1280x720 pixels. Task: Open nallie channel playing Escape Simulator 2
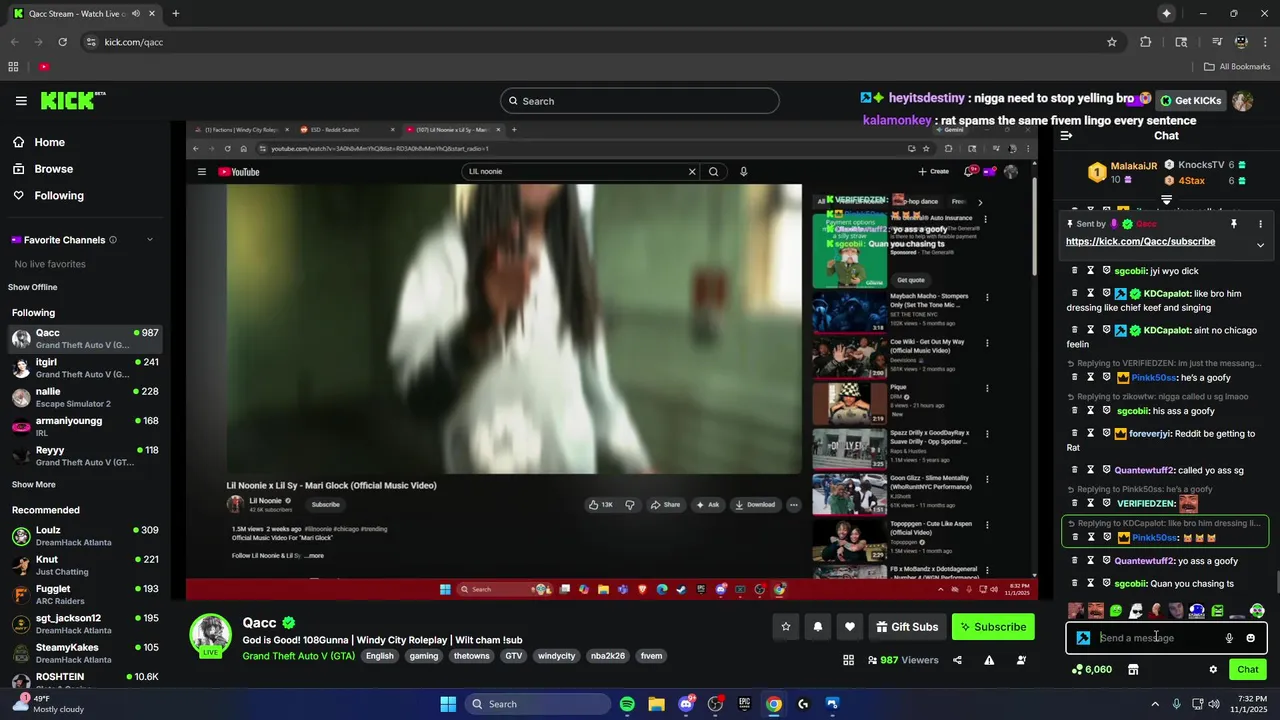(x=85, y=397)
